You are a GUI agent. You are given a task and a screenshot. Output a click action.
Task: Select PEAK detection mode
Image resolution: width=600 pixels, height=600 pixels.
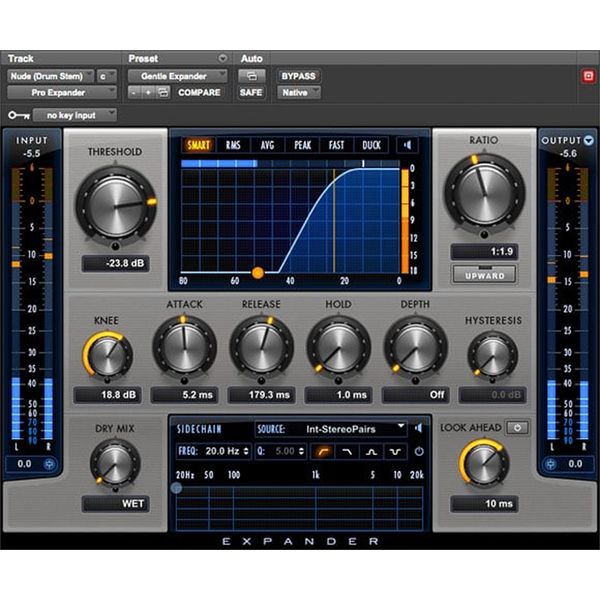(x=302, y=145)
